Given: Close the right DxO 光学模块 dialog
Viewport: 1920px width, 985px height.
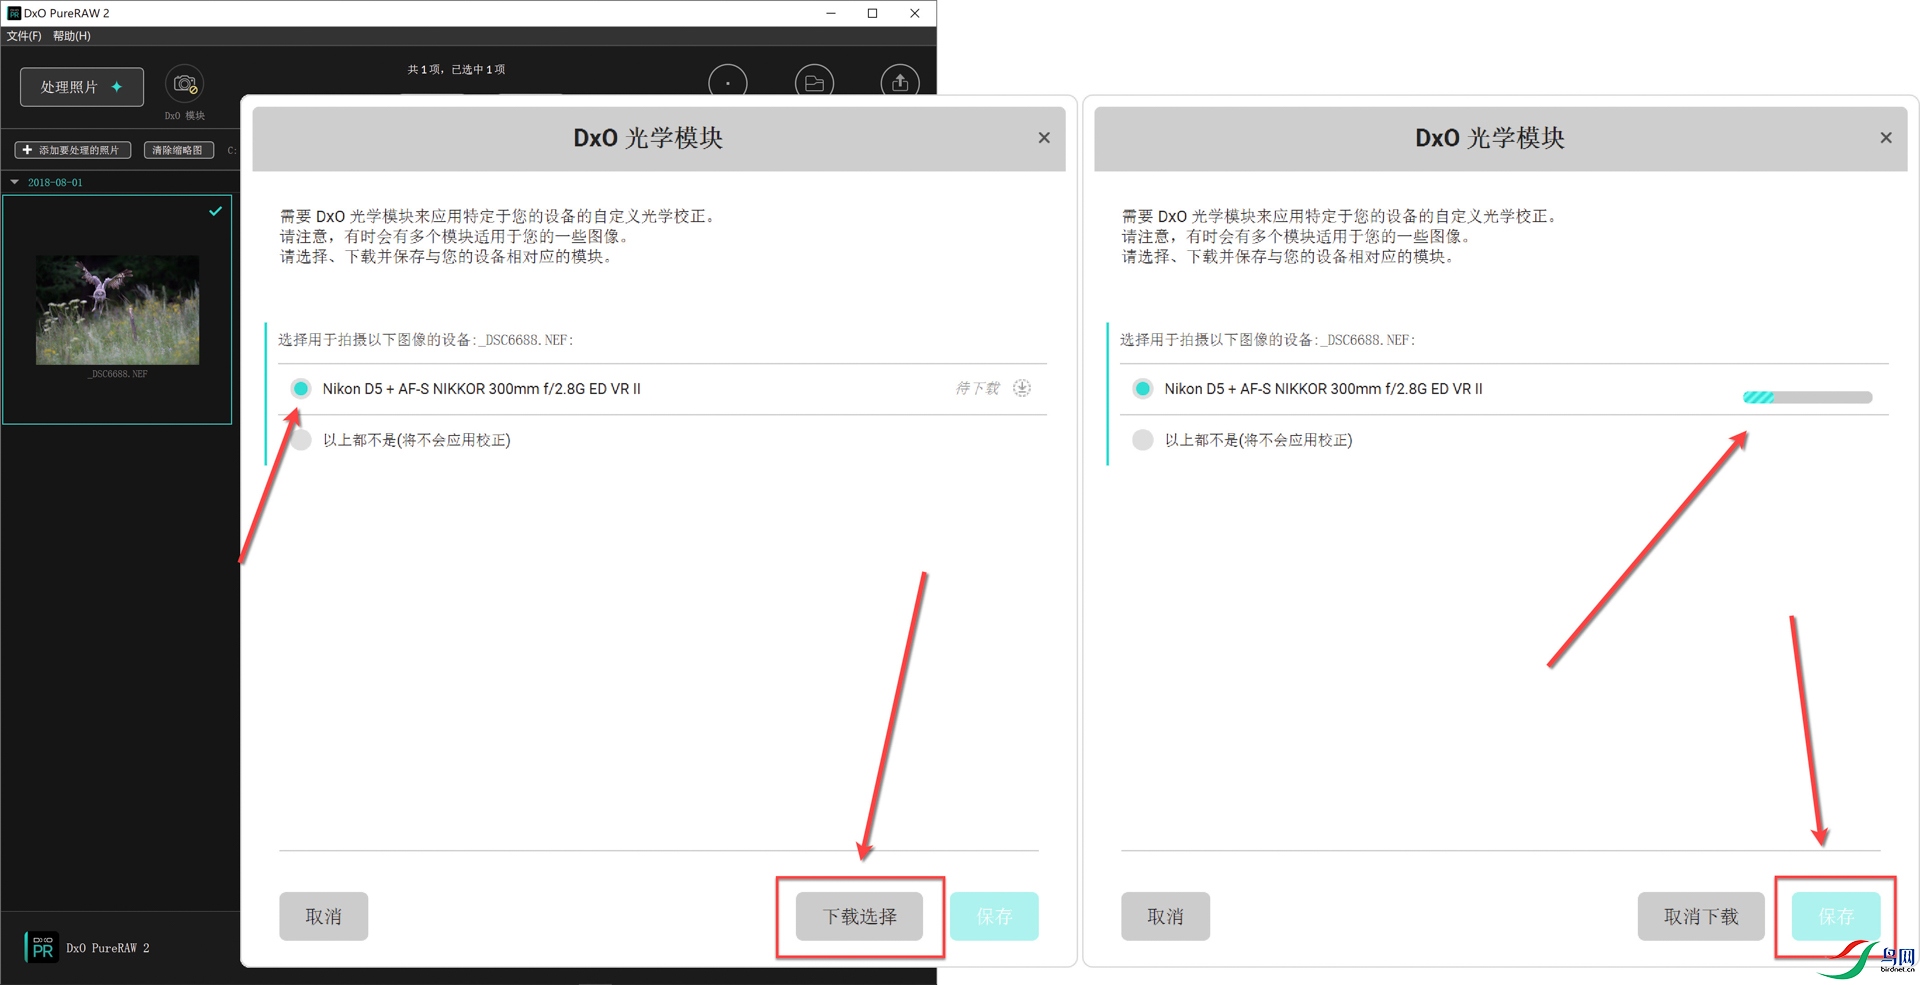Looking at the screenshot, I should [1886, 138].
